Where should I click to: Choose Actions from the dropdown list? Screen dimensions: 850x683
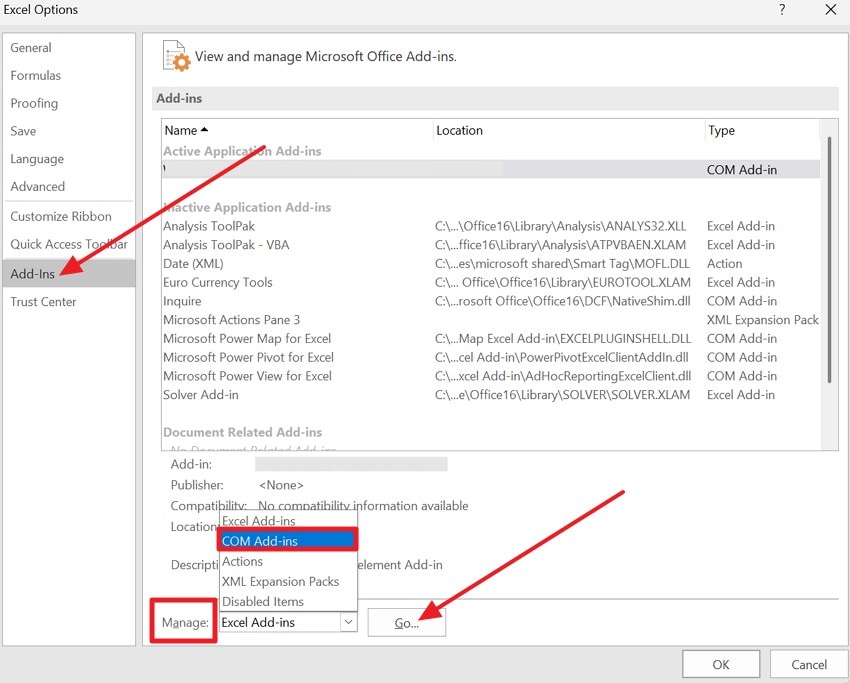(x=288, y=561)
